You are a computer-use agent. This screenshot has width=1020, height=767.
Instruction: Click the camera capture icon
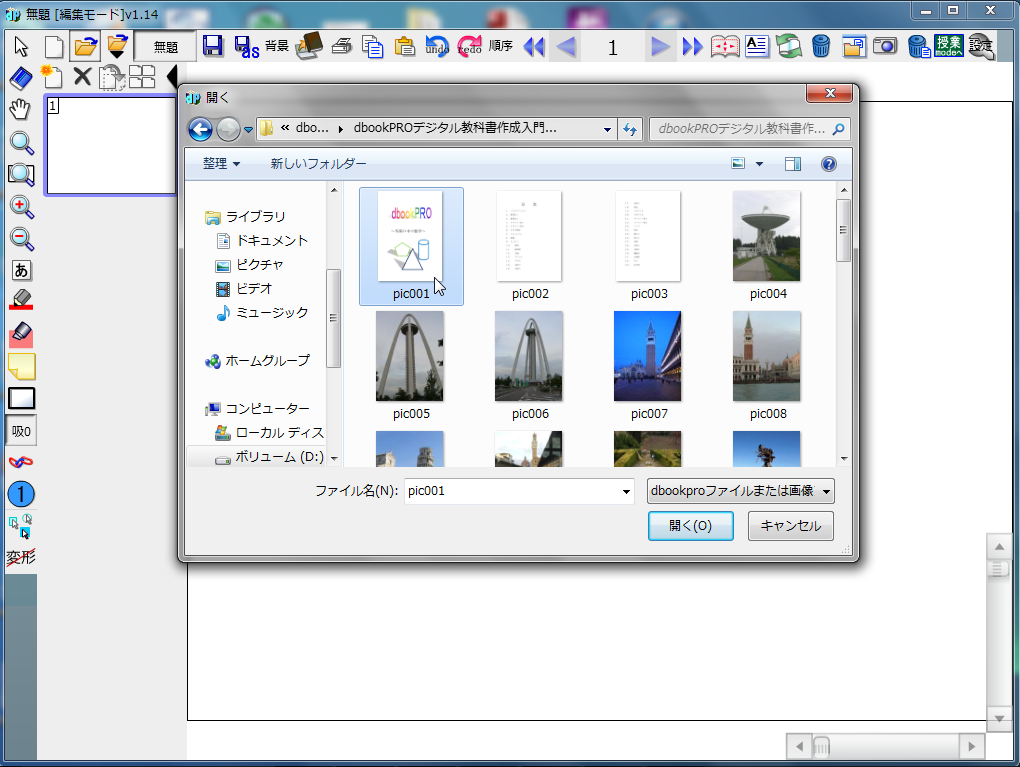click(885, 46)
